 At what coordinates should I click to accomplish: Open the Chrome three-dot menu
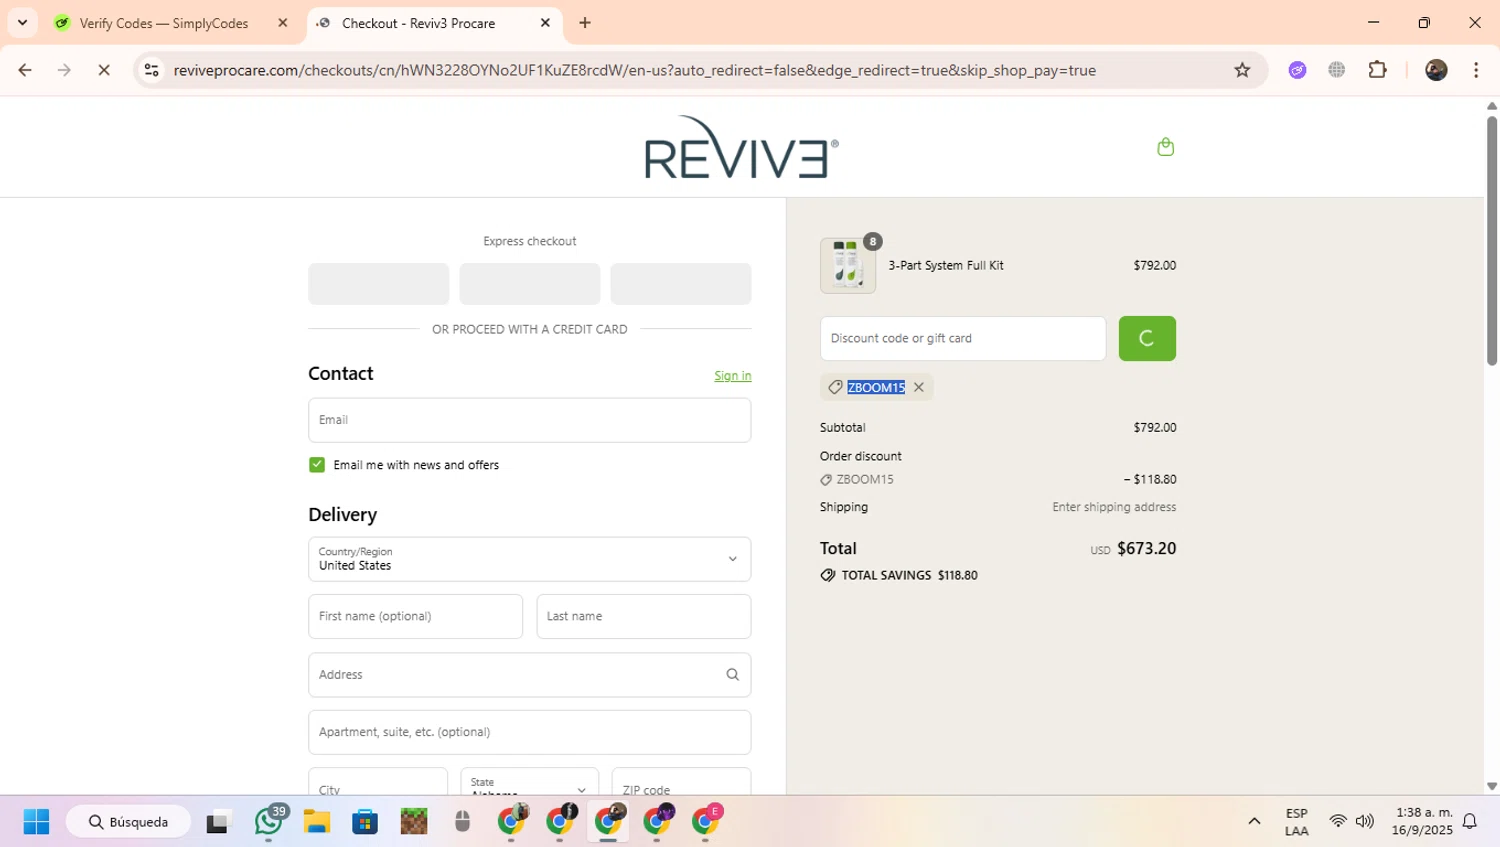pos(1476,70)
